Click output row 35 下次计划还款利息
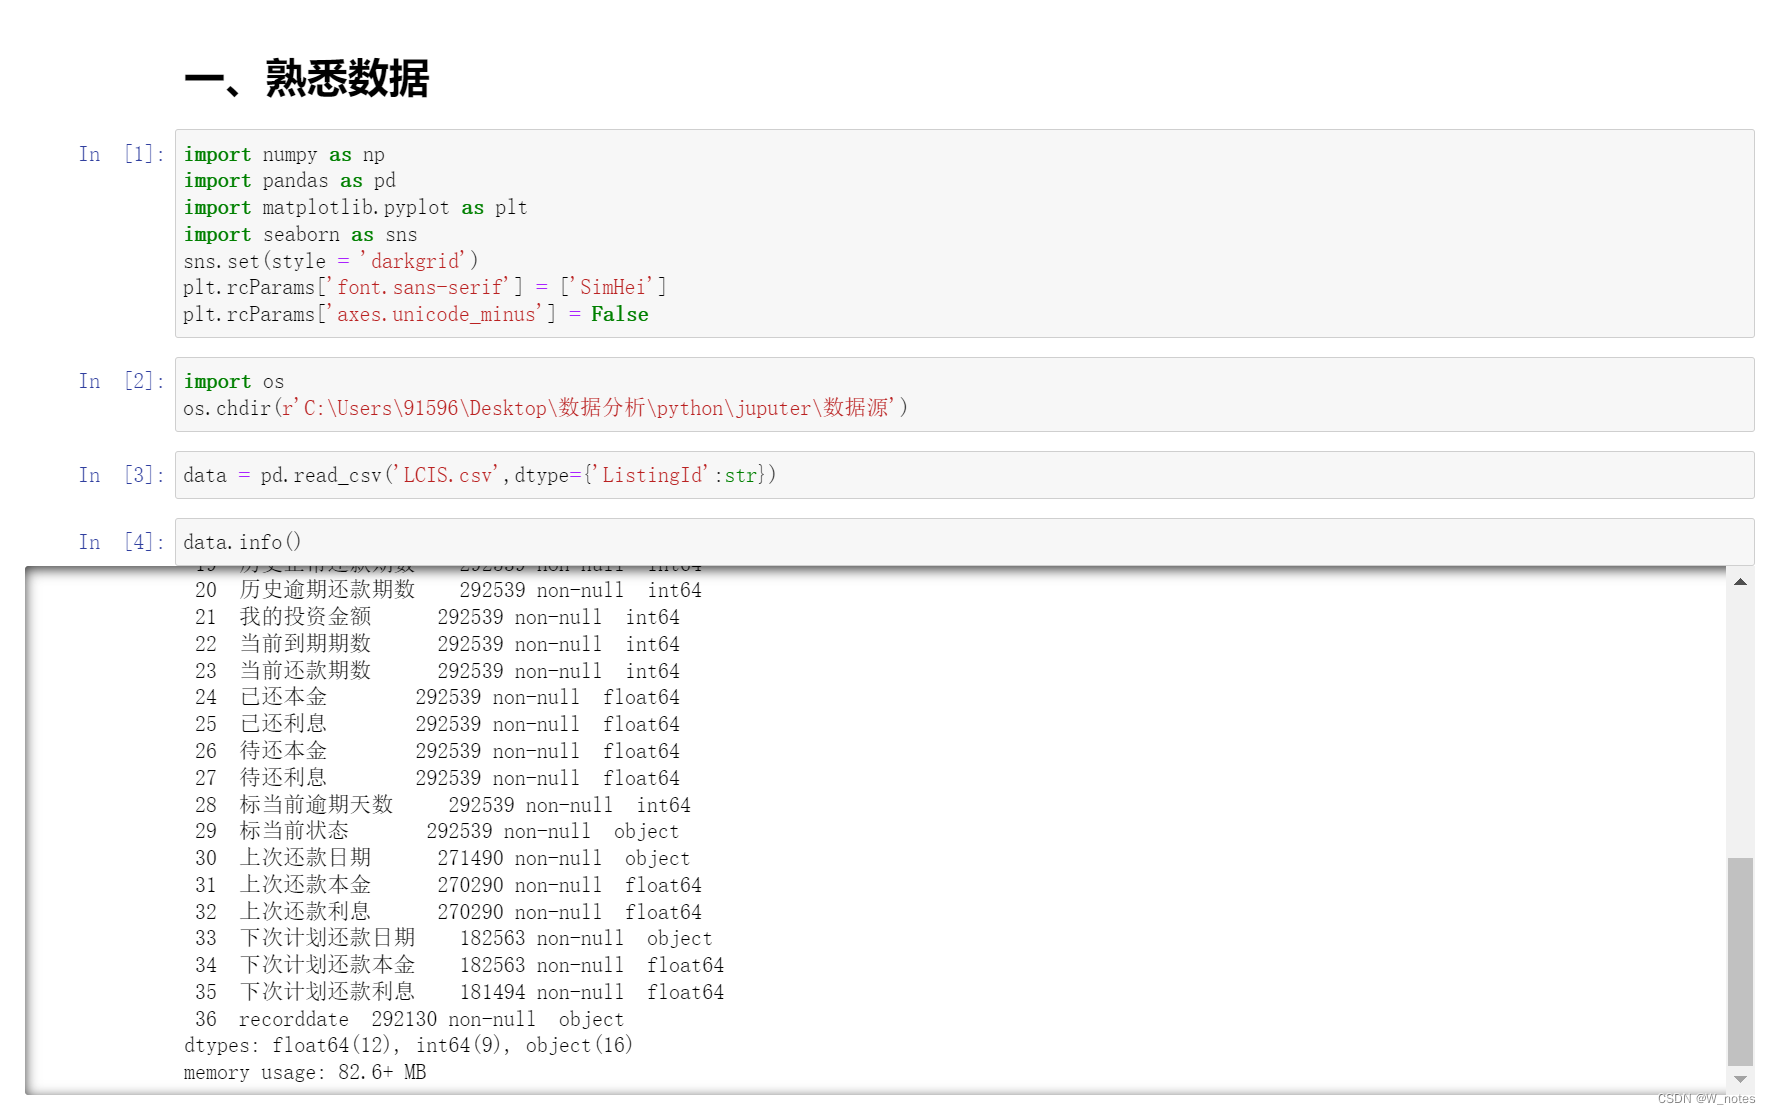The width and height of the screenshot is (1771, 1114). 459,993
